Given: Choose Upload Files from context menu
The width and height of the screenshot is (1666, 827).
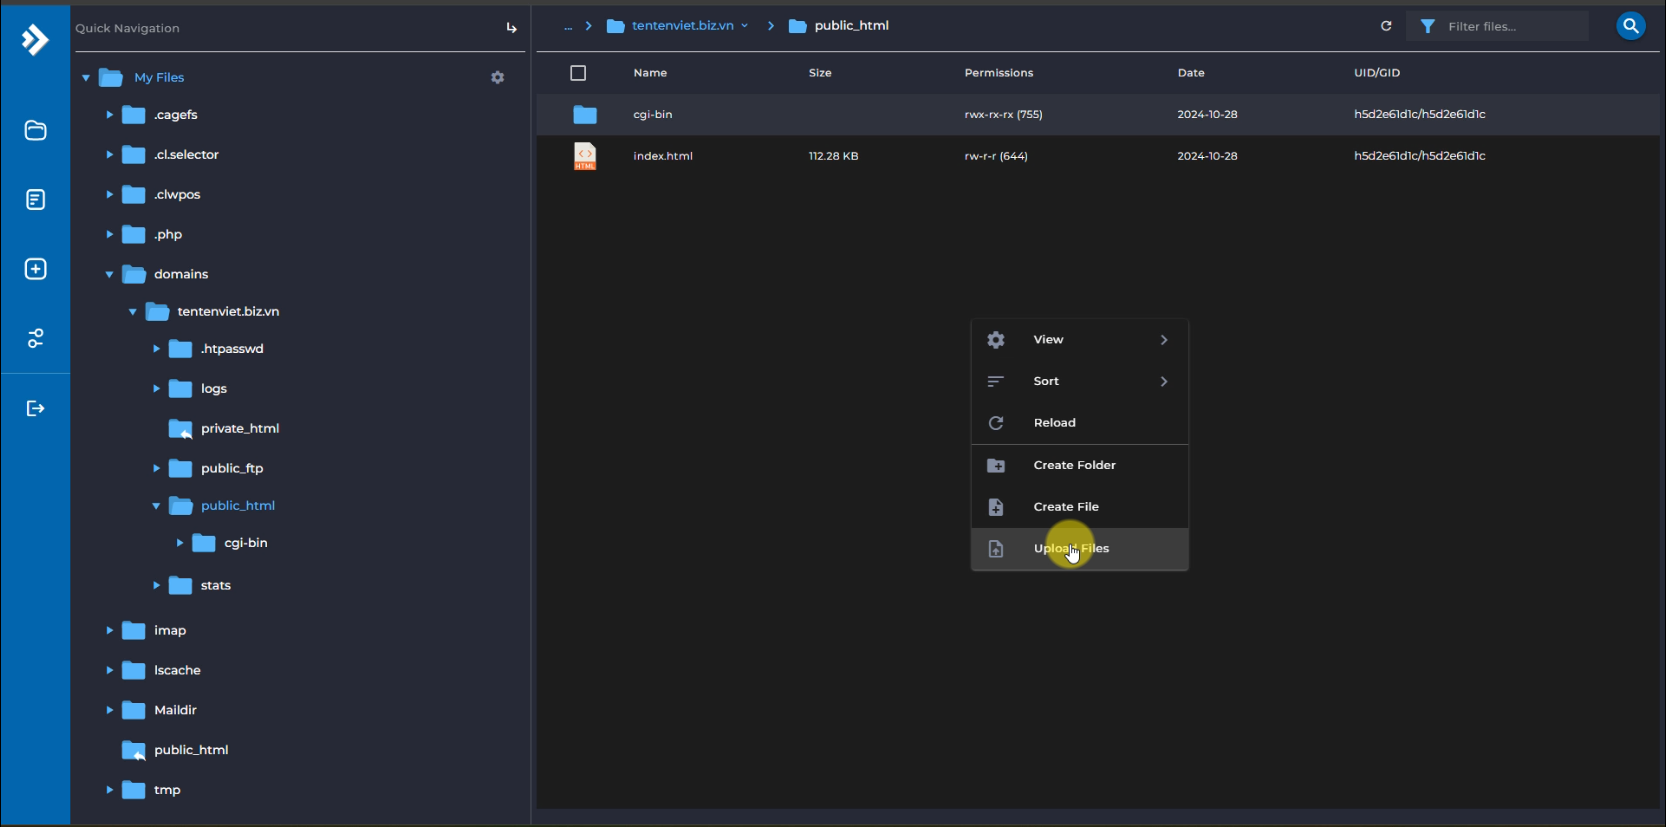Looking at the screenshot, I should 1080,549.
